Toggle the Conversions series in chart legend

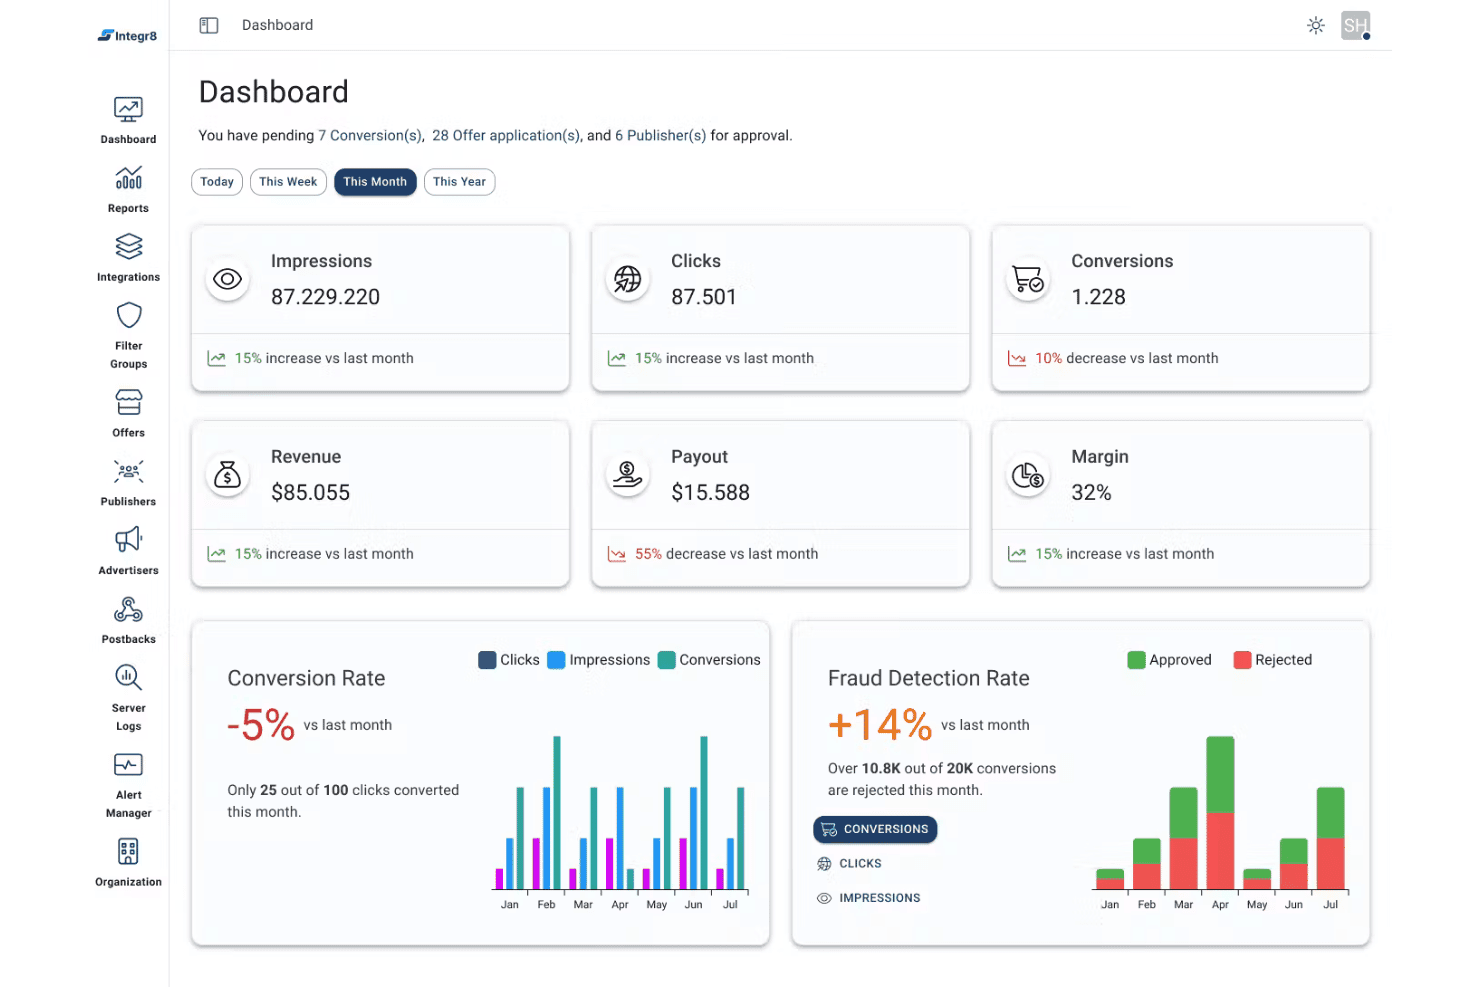(709, 660)
